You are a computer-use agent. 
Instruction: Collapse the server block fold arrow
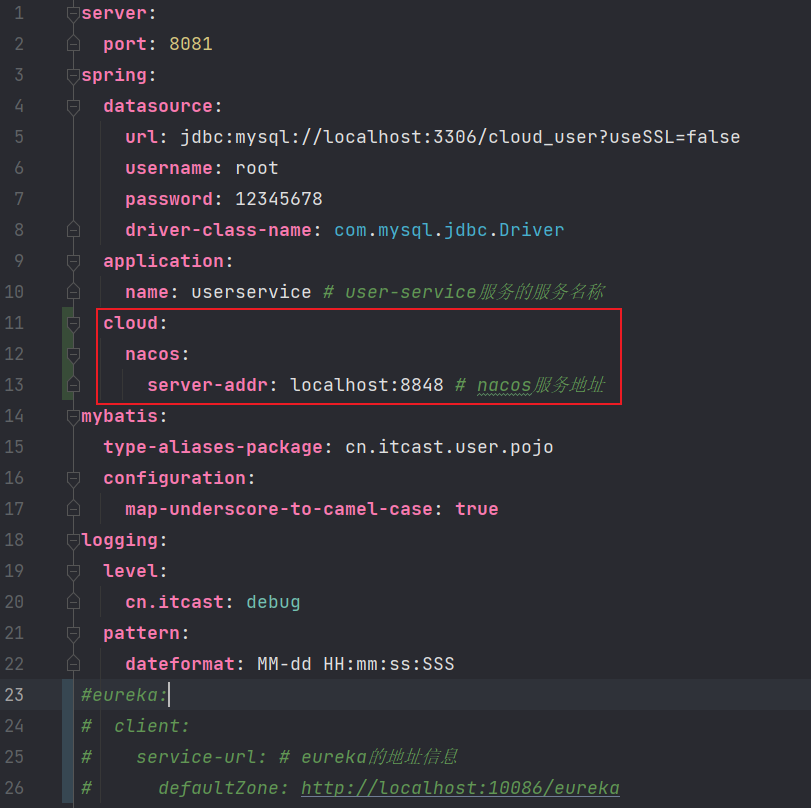73,14
